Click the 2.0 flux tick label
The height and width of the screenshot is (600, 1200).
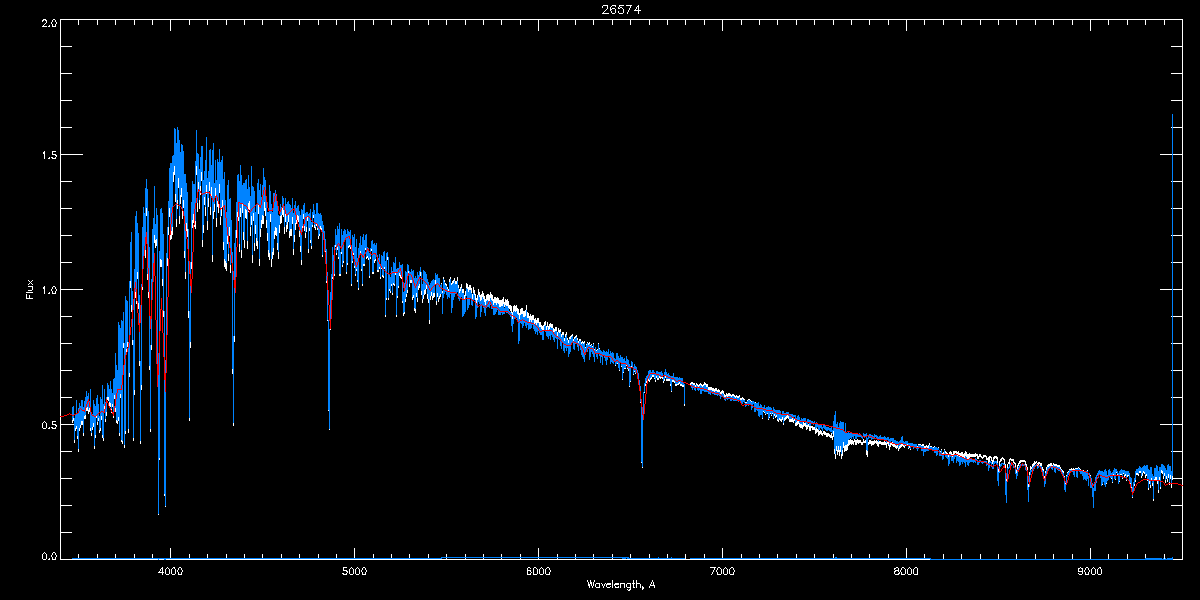click(x=48, y=22)
